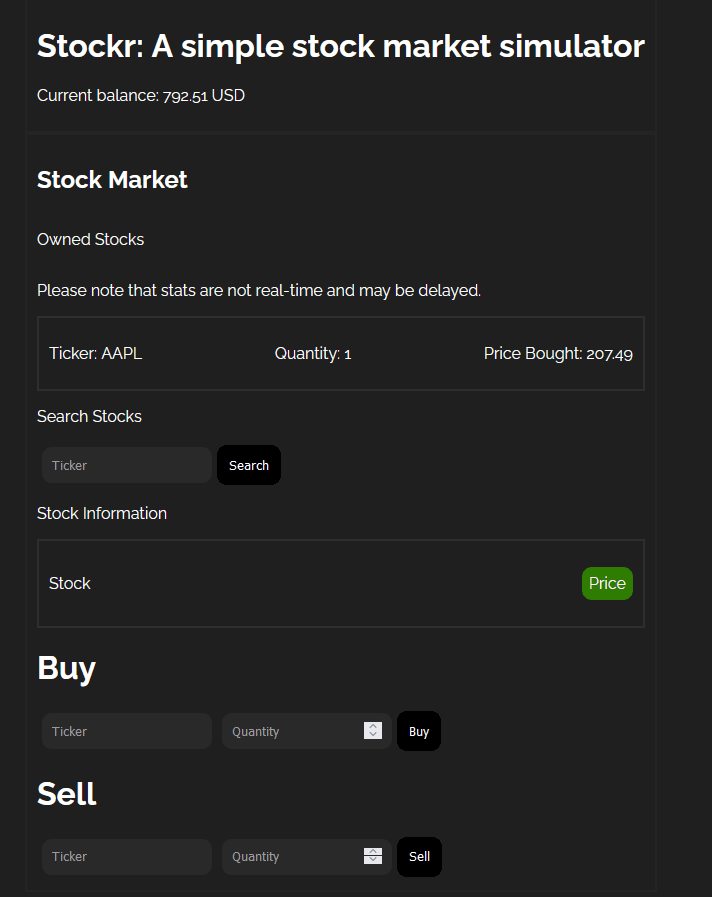Click the green Price badge
This screenshot has height=897, width=712.
(x=607, y=583)
